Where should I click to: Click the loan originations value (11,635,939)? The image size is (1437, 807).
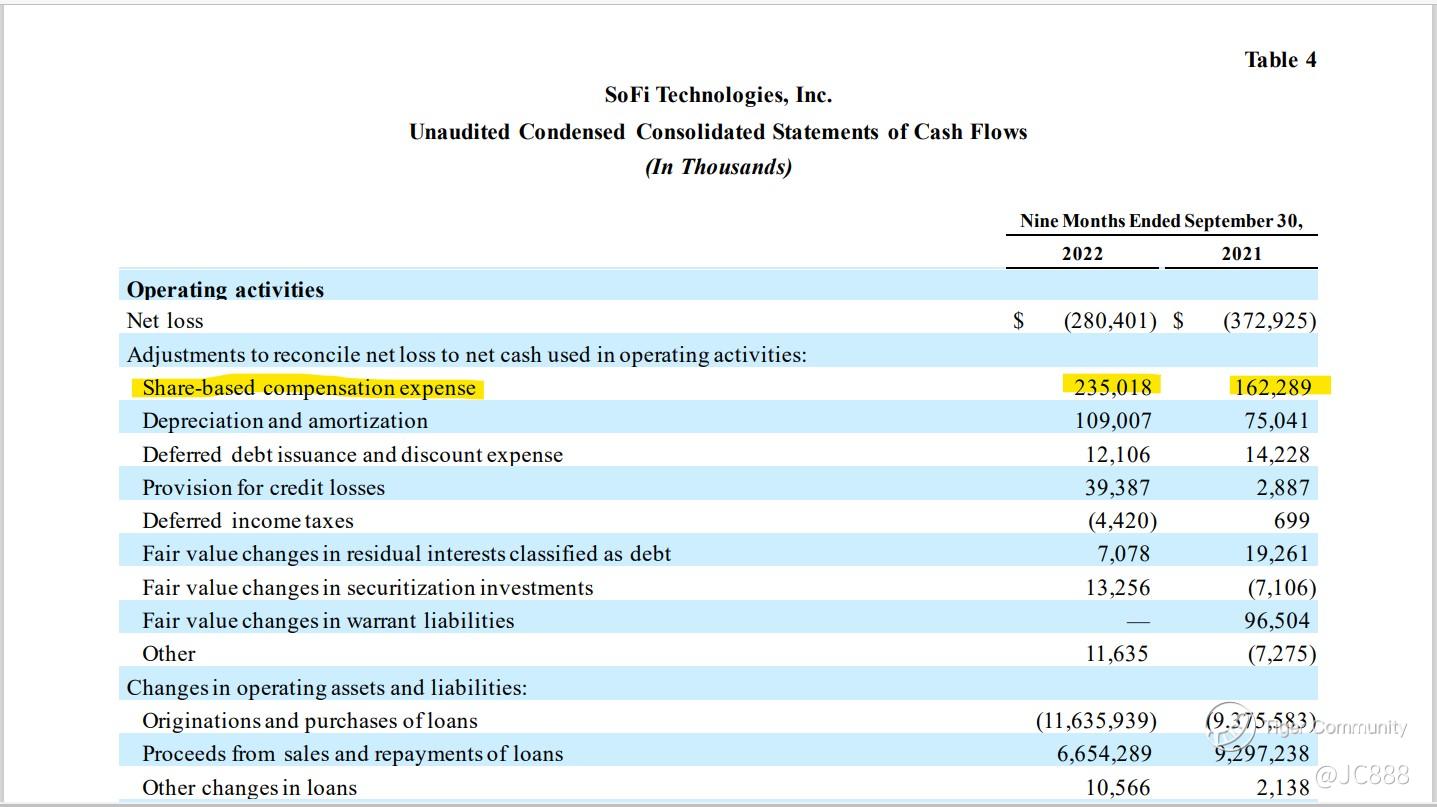(1097, 721)
